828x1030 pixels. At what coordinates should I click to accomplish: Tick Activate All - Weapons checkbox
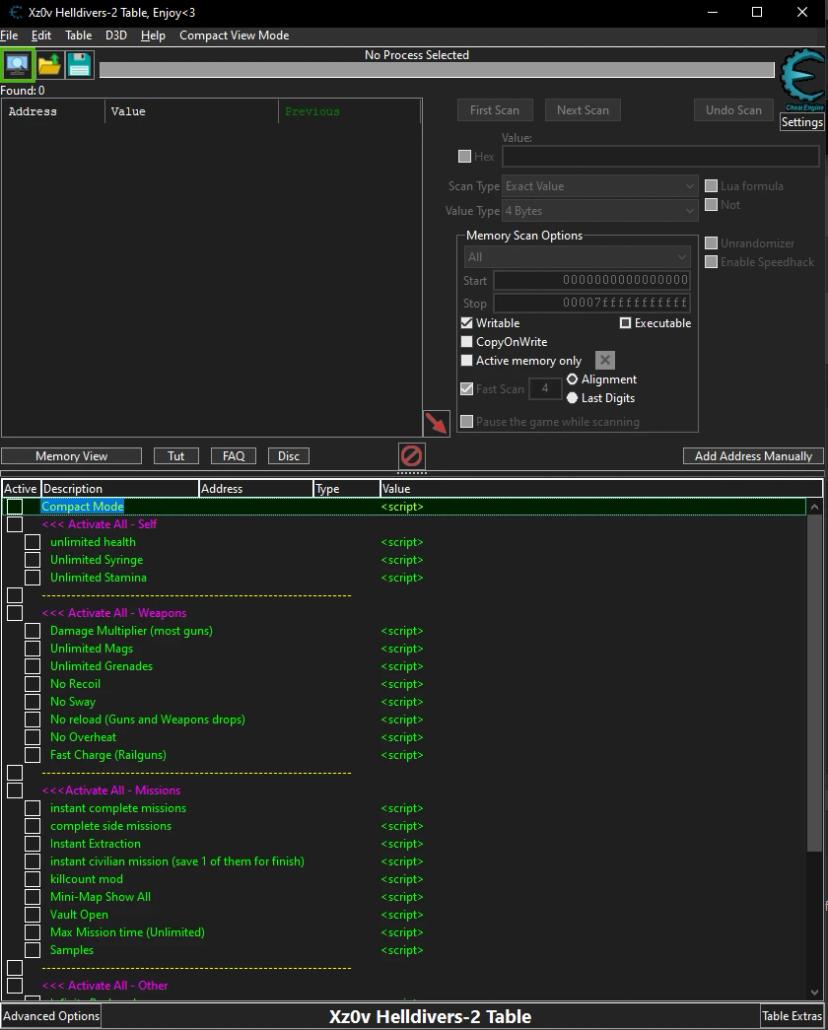[x=14, y=613]
